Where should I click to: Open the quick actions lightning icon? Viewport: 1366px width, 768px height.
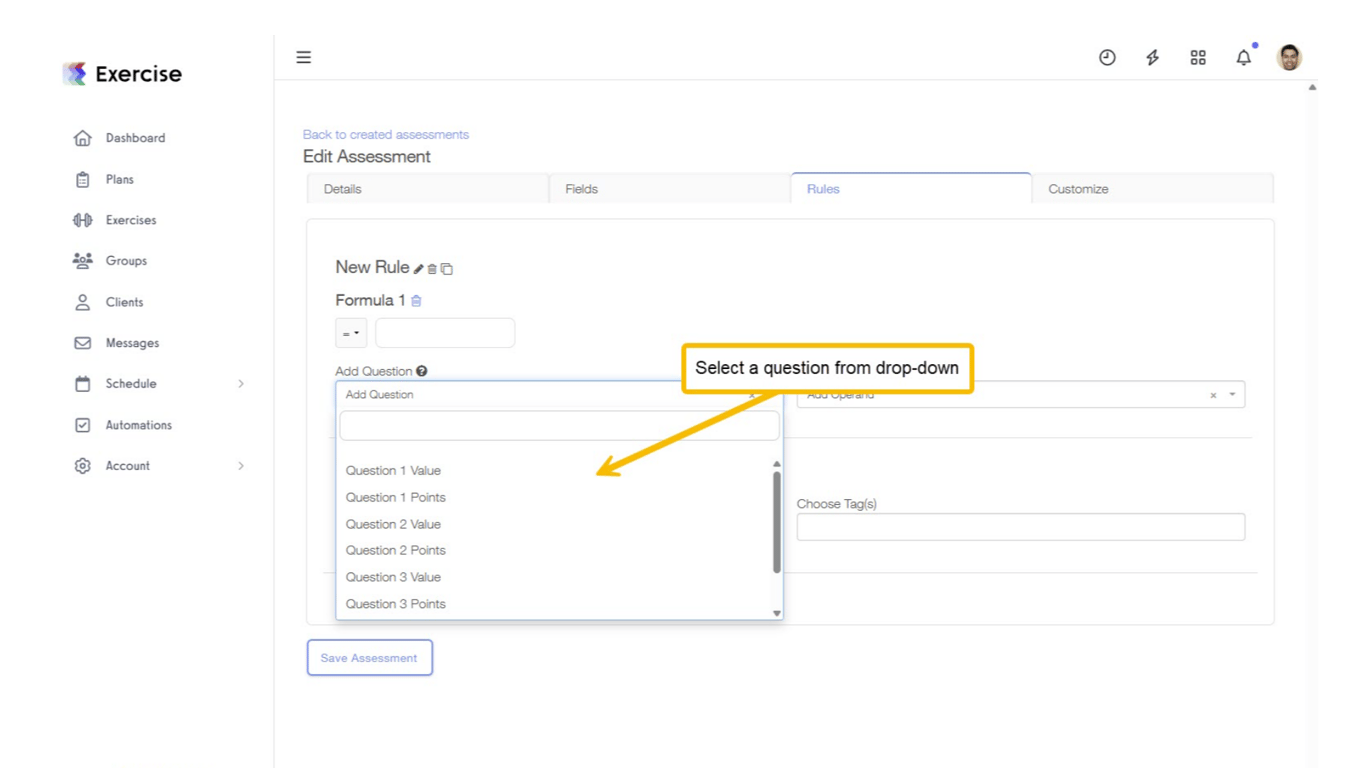click(1152, 57)
